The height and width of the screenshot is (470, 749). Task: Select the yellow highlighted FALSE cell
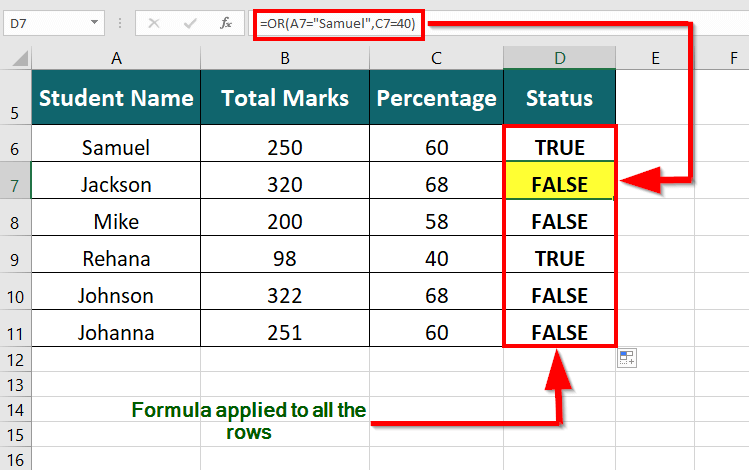(559, 181)
